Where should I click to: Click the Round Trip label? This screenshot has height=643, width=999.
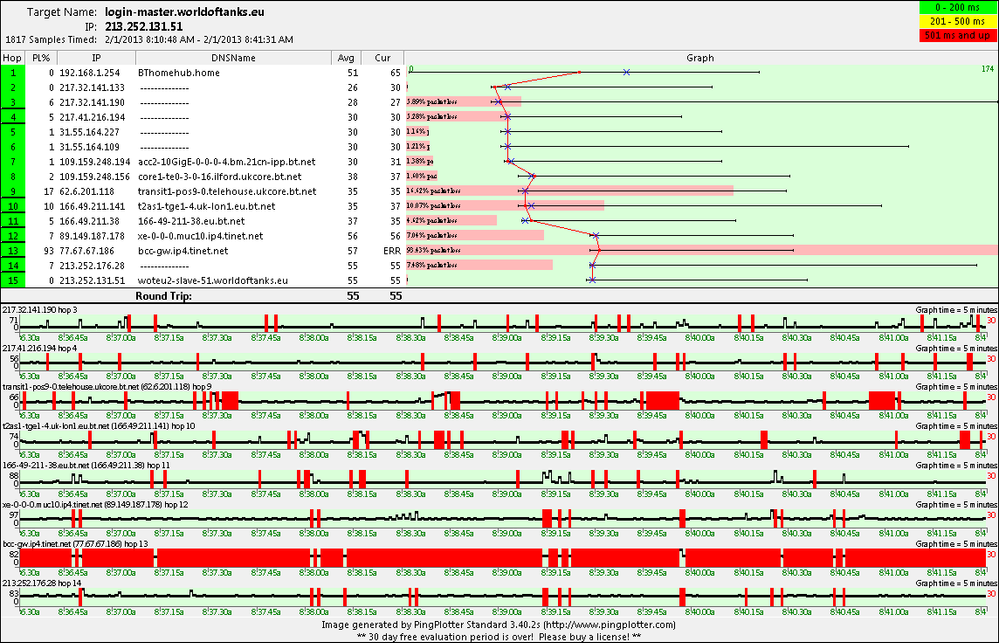coord(164,296)
